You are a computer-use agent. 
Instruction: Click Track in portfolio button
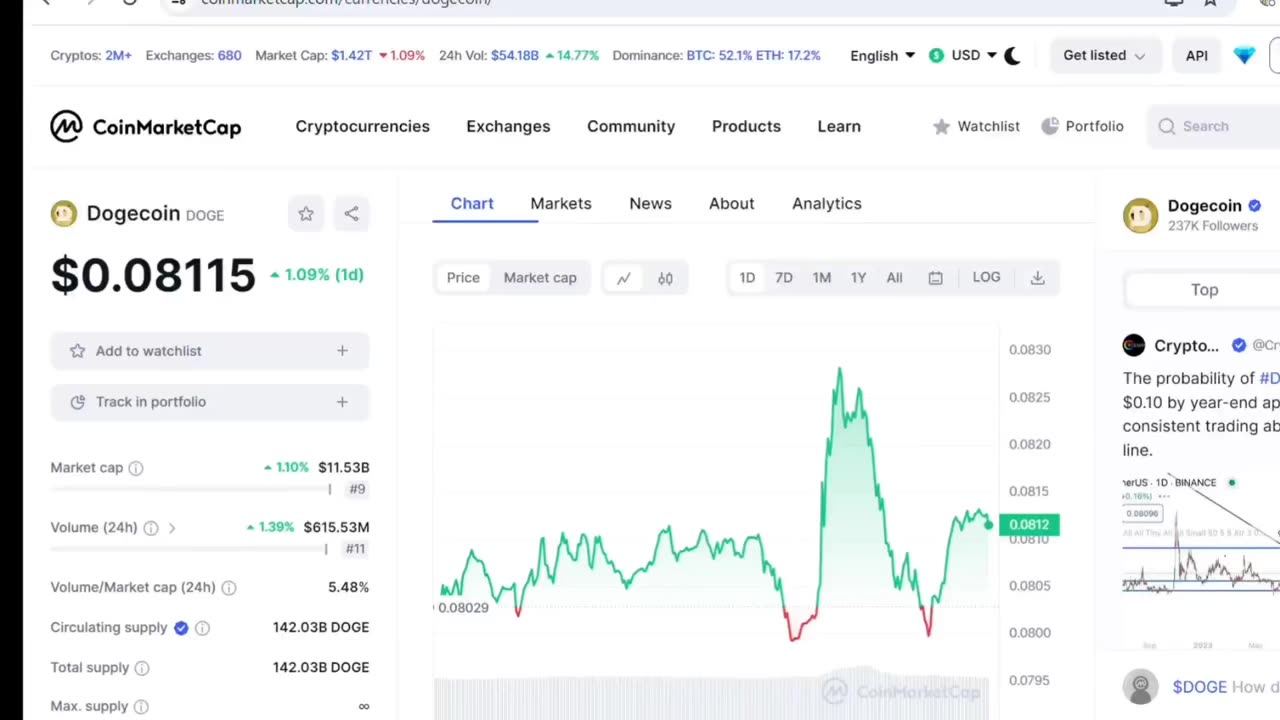210,402
